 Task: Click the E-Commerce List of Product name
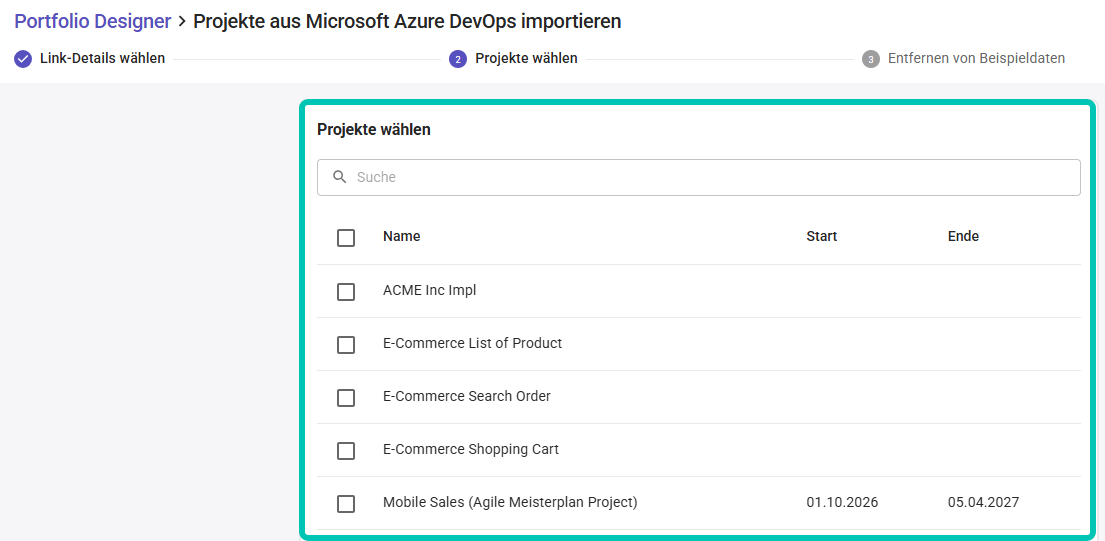click(x=473, y=344)
